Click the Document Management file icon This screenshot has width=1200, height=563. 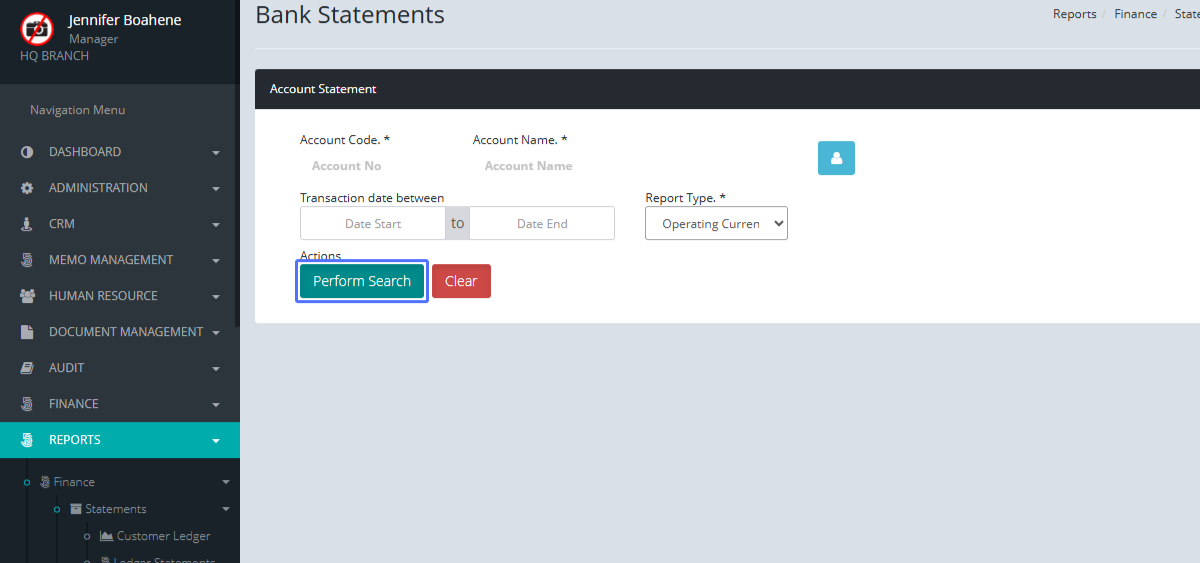tap(27, 332)
